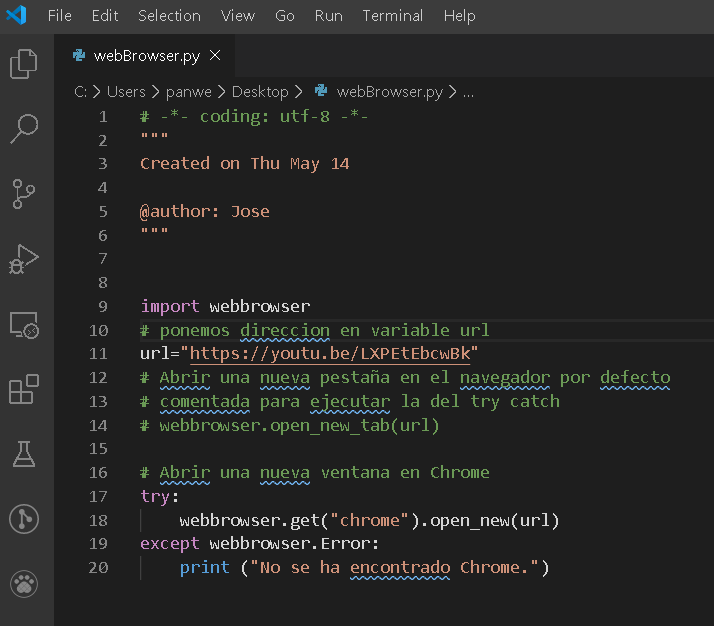The height and width of the screenshot is (626, 714).
Task: Click 'Created on Thu May 14' text
Action: pos(245,163)
